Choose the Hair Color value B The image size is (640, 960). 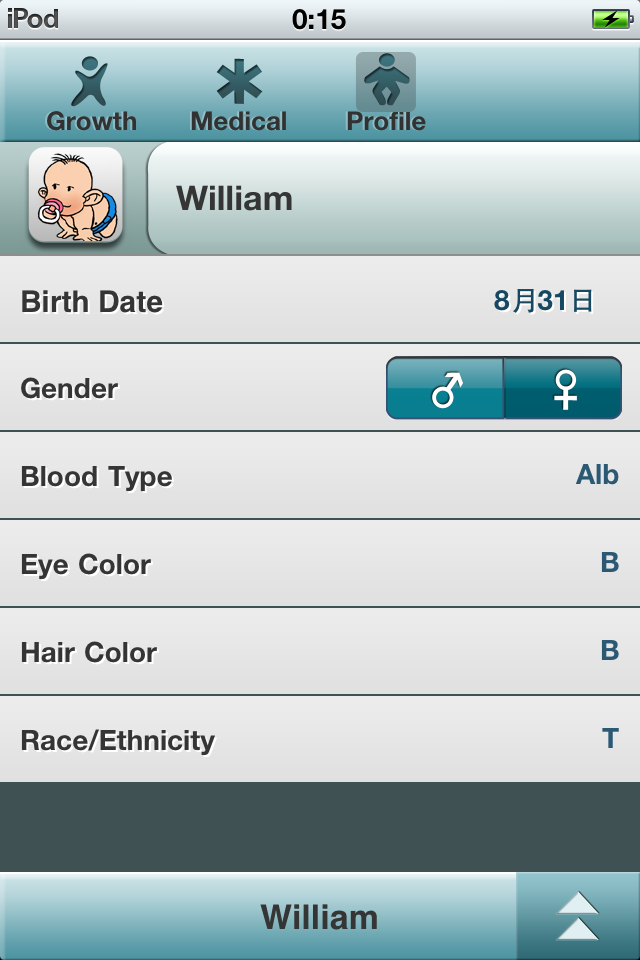609,650
